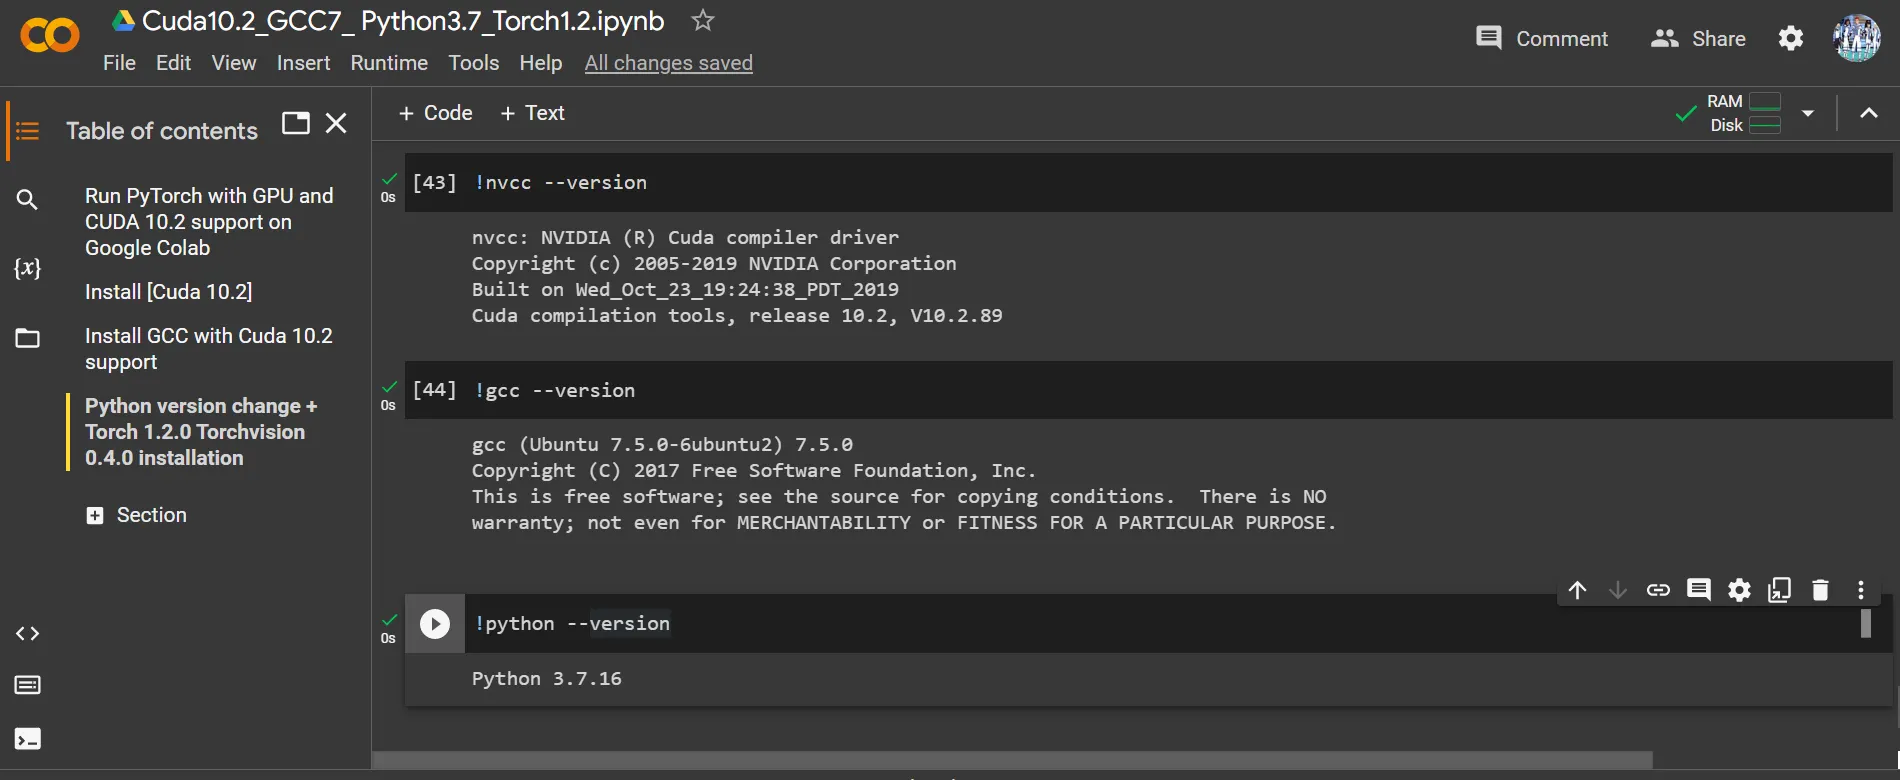Open the Runtime menu
This screenshot has width=1900, height=780.
click(x=389, y=63)
